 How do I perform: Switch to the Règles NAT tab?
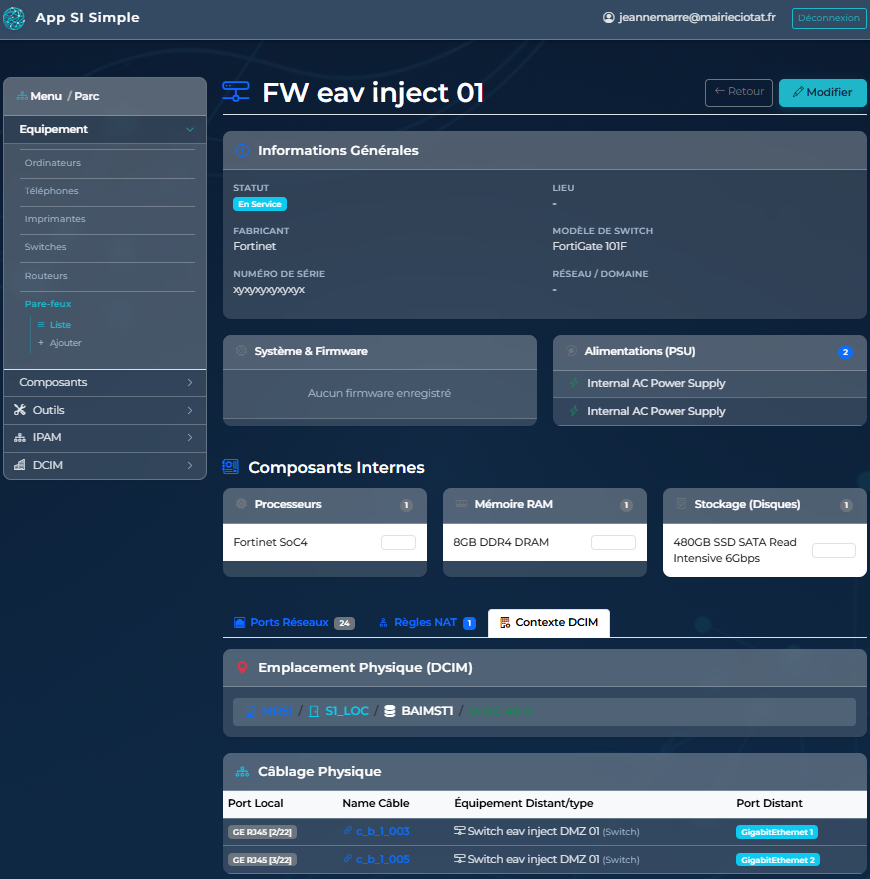428,623
